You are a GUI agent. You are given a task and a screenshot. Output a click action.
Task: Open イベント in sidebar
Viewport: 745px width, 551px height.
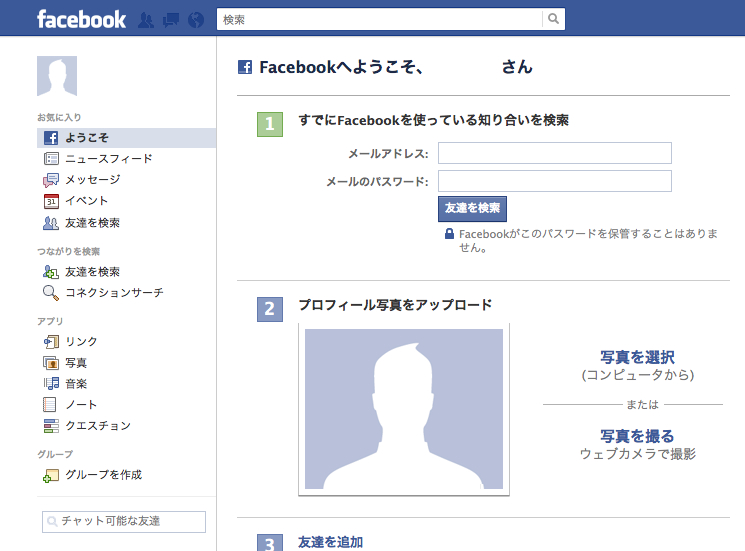pos(86,200)
